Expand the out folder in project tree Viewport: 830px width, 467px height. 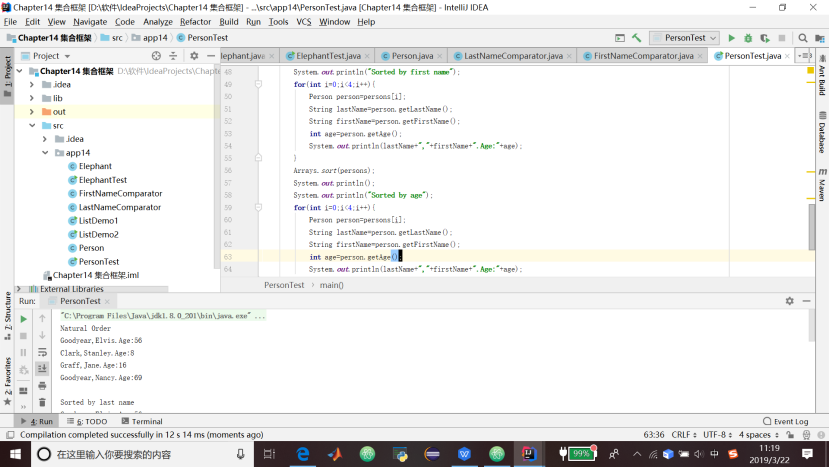coord(32,112)
